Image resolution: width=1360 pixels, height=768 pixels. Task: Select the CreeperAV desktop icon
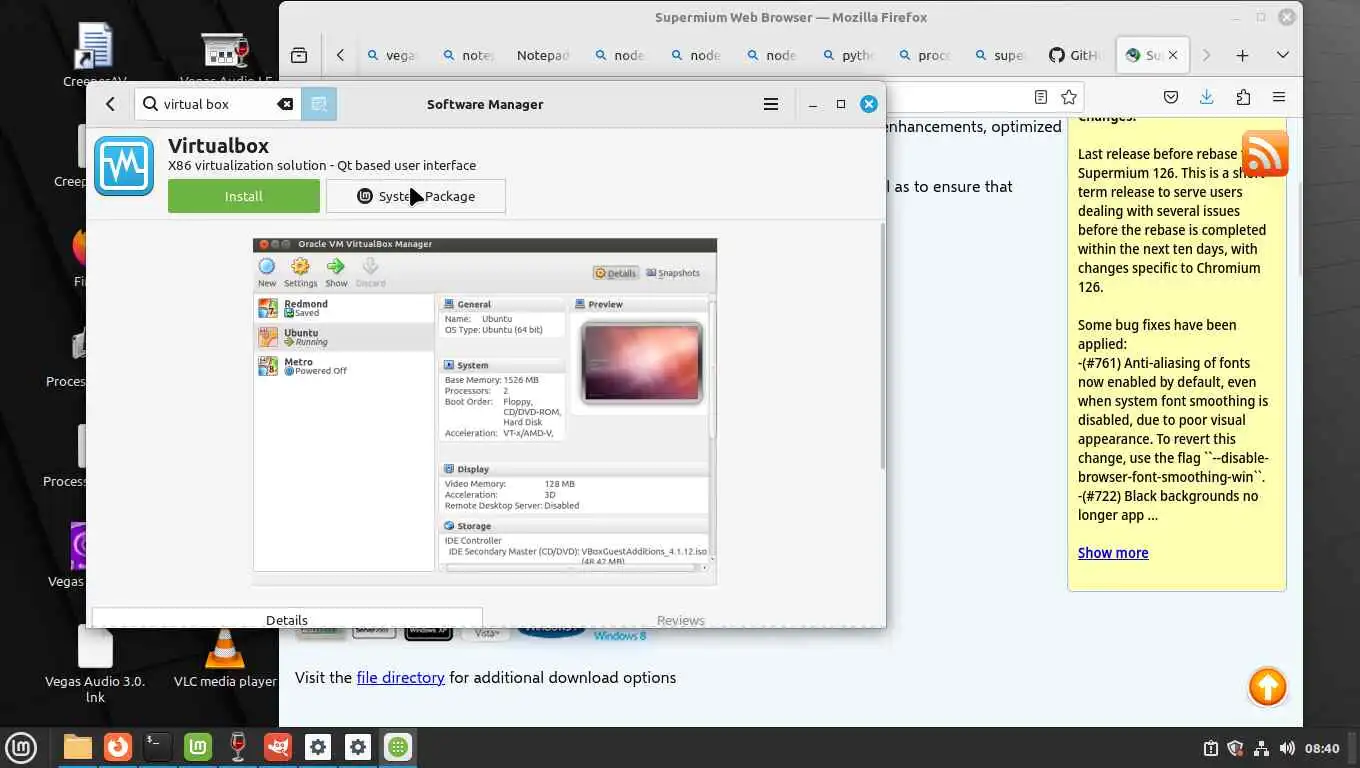tap(95, 55)
